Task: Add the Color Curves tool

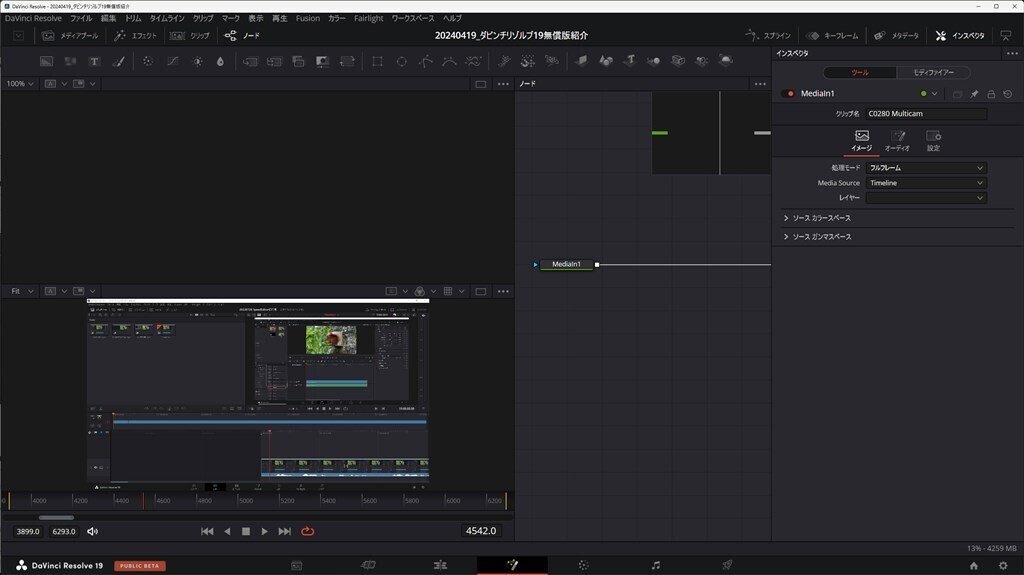Action: tap(172, 61)
